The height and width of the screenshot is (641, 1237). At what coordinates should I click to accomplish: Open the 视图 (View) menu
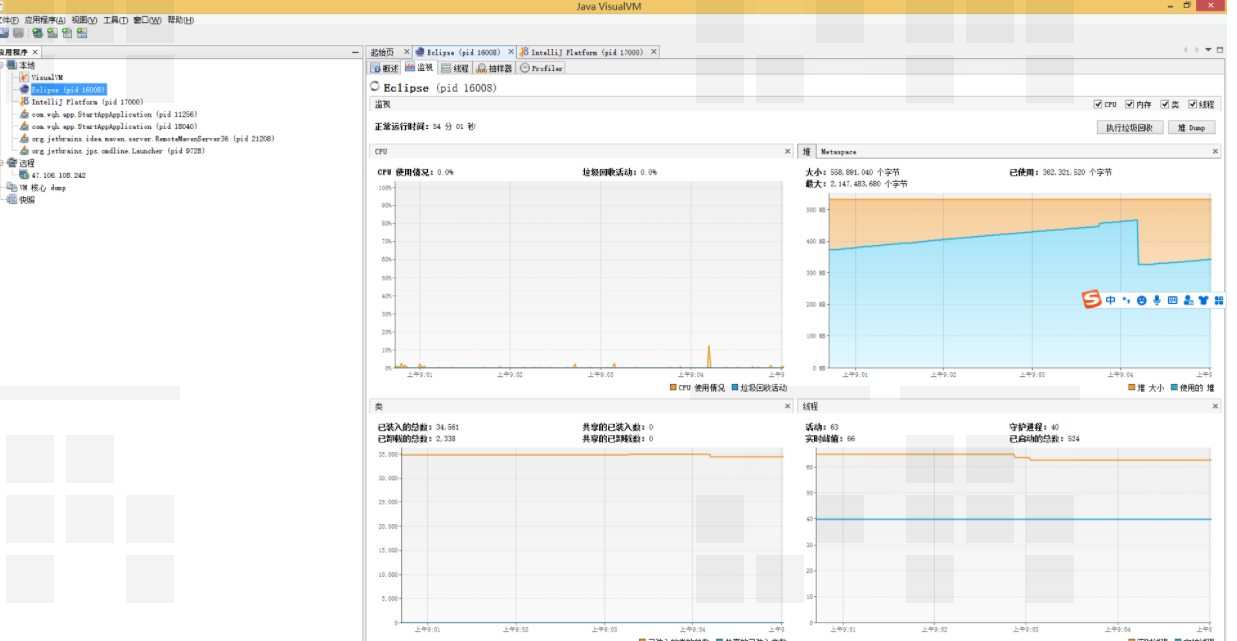tap(84, 20)
